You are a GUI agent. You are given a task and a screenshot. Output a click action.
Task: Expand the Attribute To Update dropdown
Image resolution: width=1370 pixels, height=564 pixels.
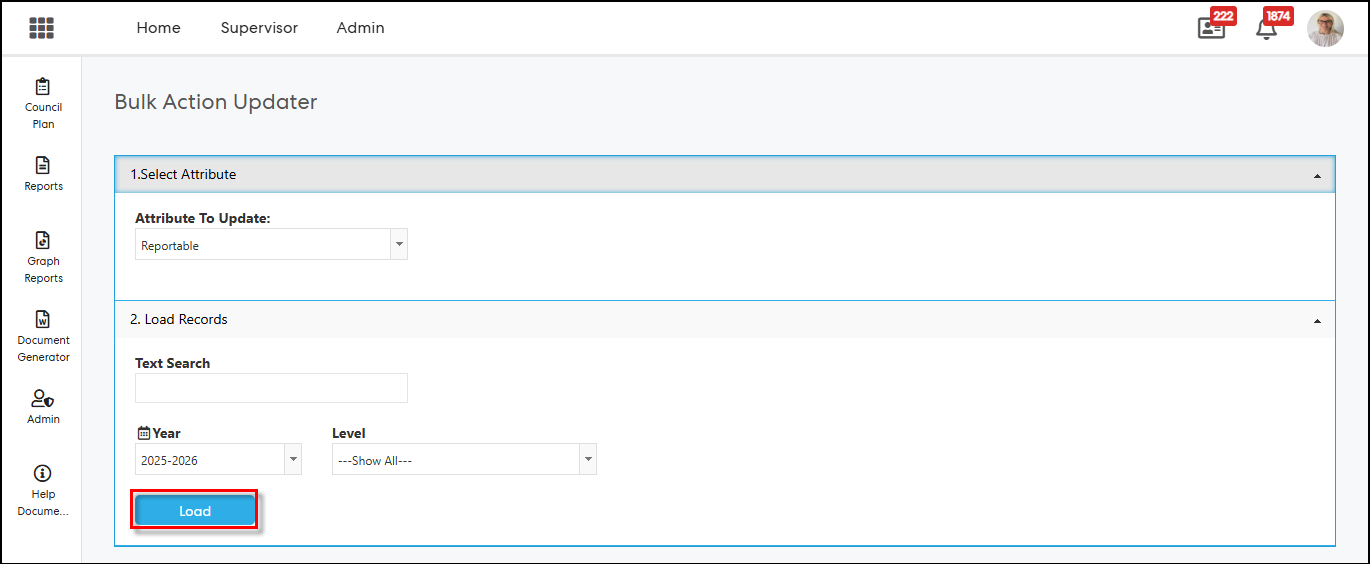[399, 245]
